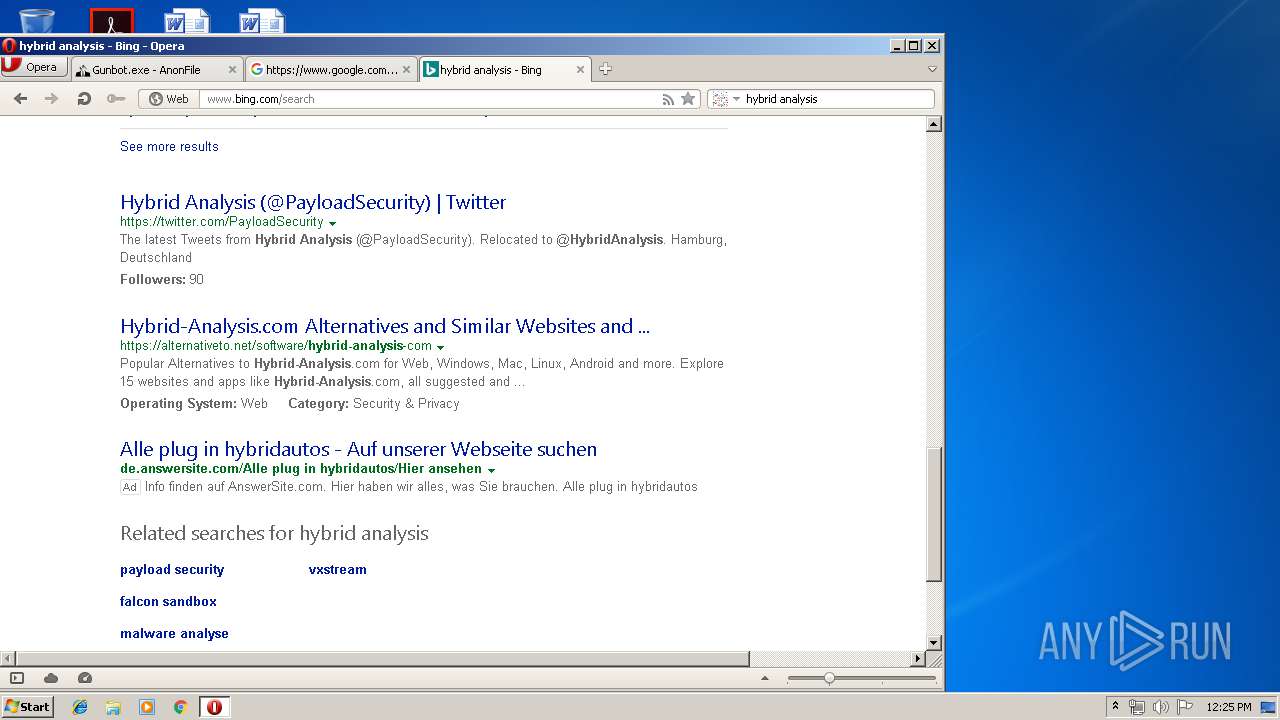Open the Opera main menu button
The image size is (1280, 720).
(34, 67)
